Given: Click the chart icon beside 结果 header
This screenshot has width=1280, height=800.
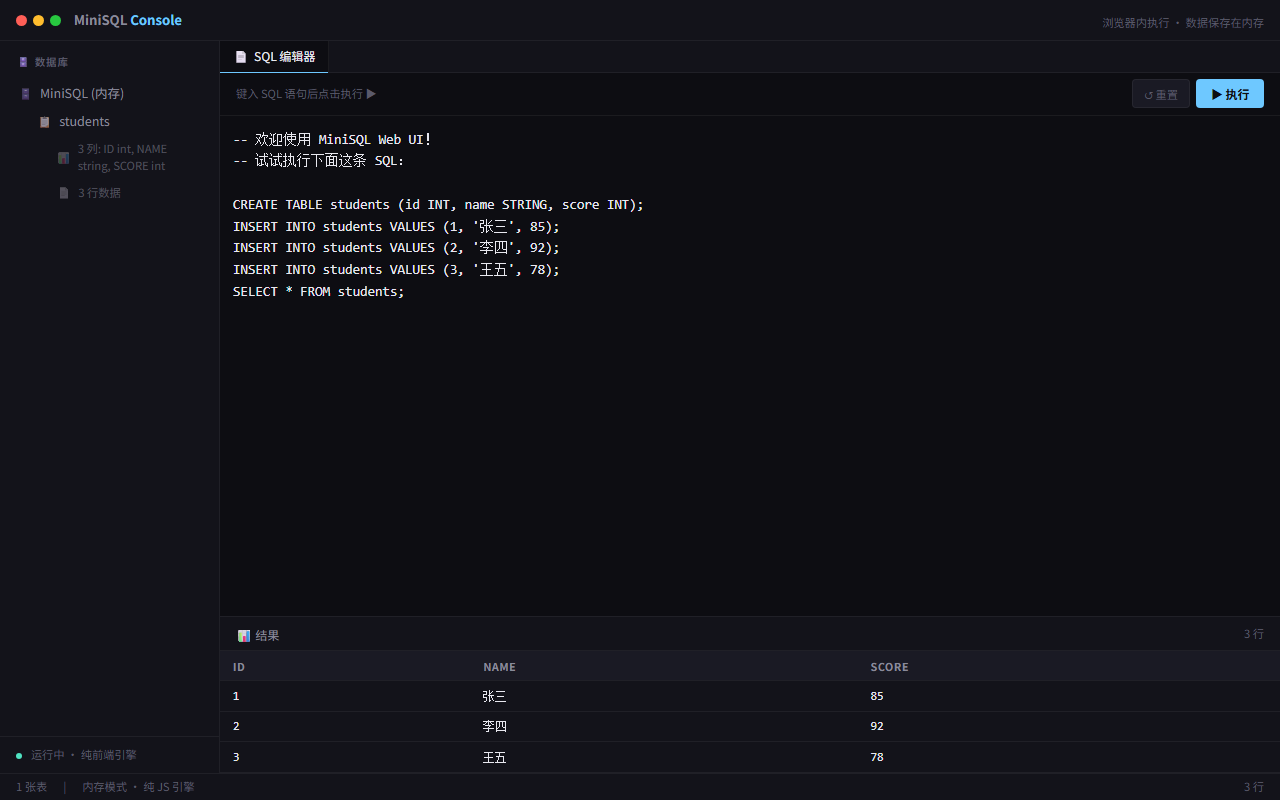Looking at the screenshot, I should point(244,636).
